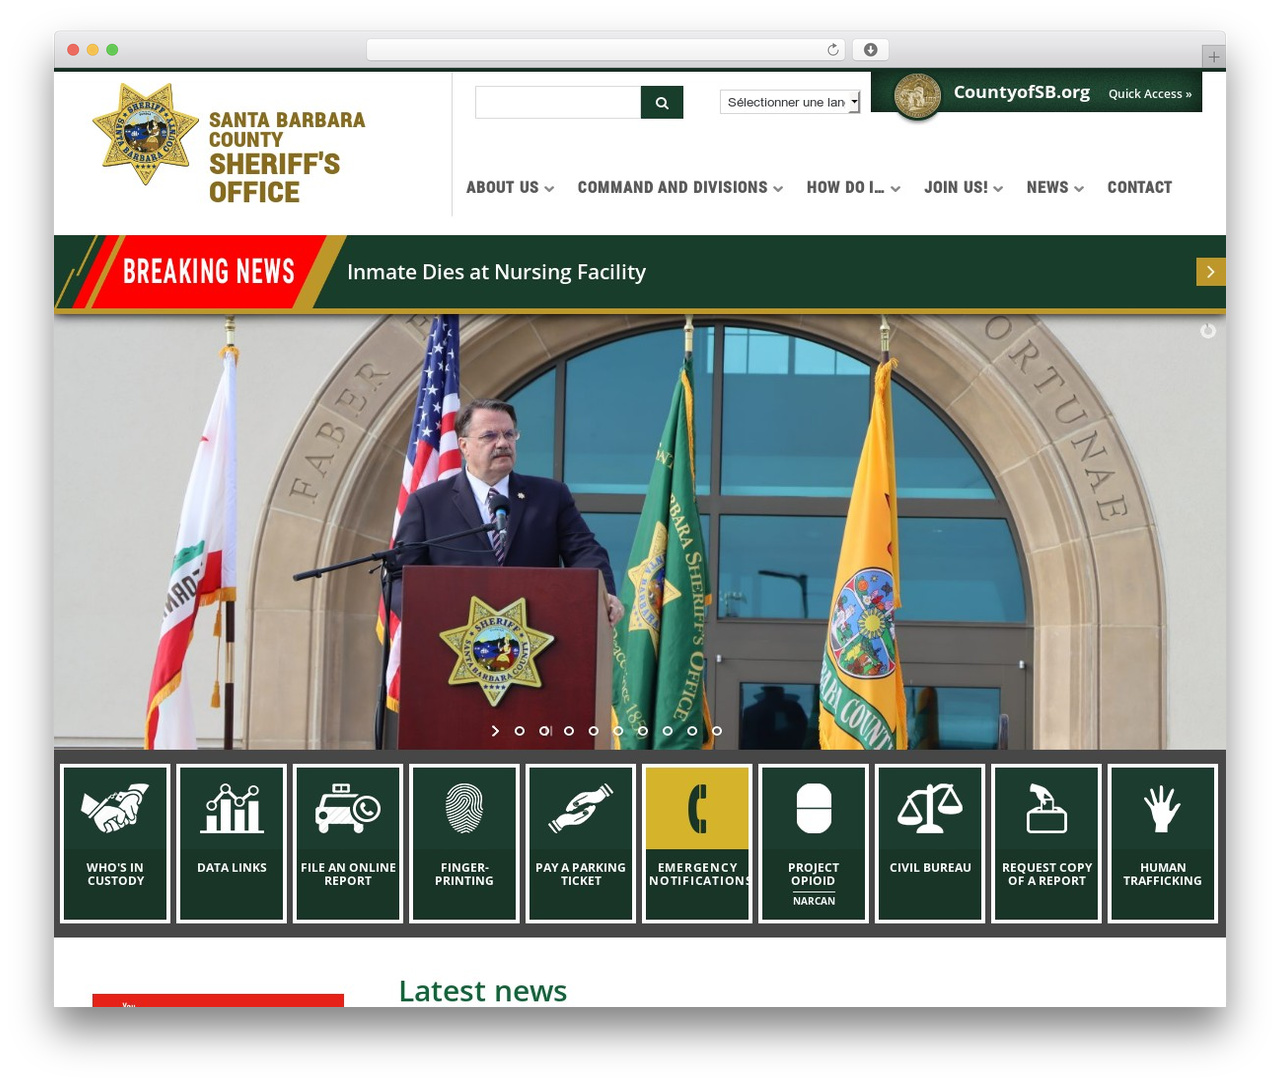
Task: Open the Human Trafficking hand tile
Action: tap(1163, 843)
